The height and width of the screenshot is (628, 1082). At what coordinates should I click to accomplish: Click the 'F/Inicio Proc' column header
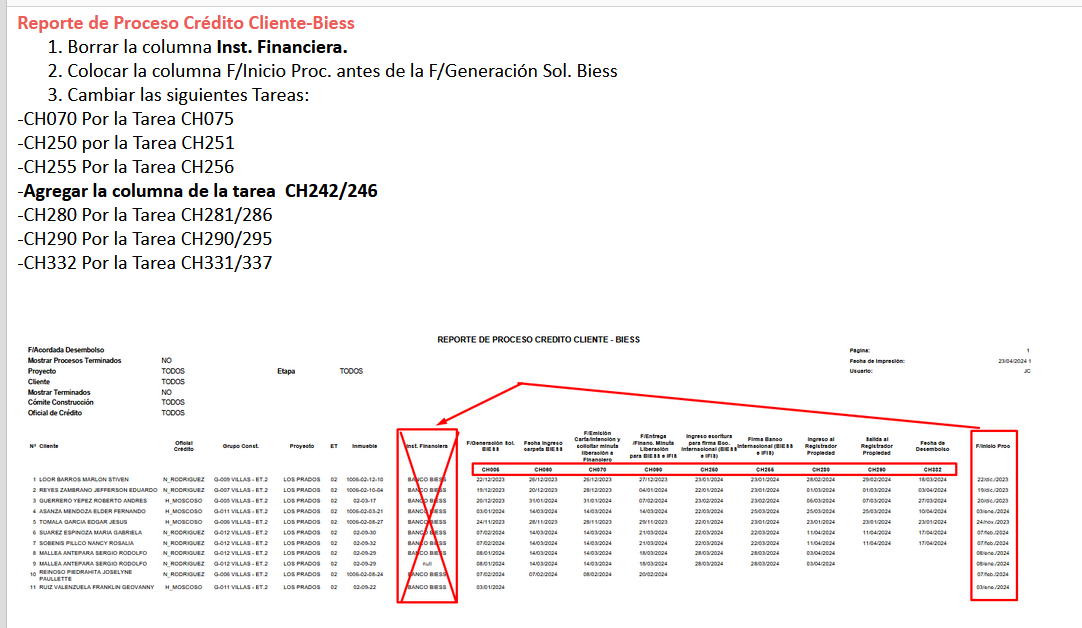click(993, 446)
